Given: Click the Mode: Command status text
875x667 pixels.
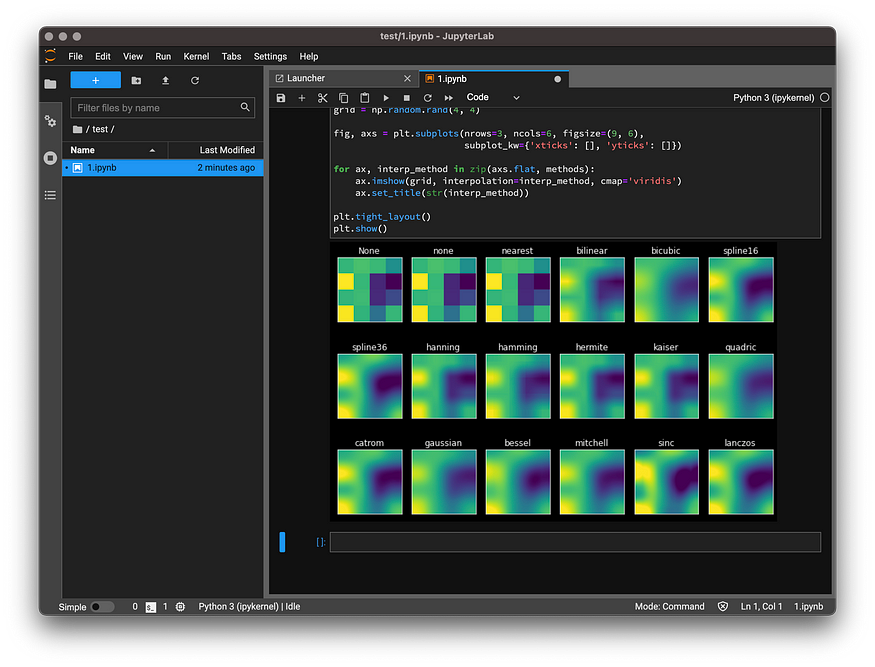Looking at the screenshot, I should (669, 607).
